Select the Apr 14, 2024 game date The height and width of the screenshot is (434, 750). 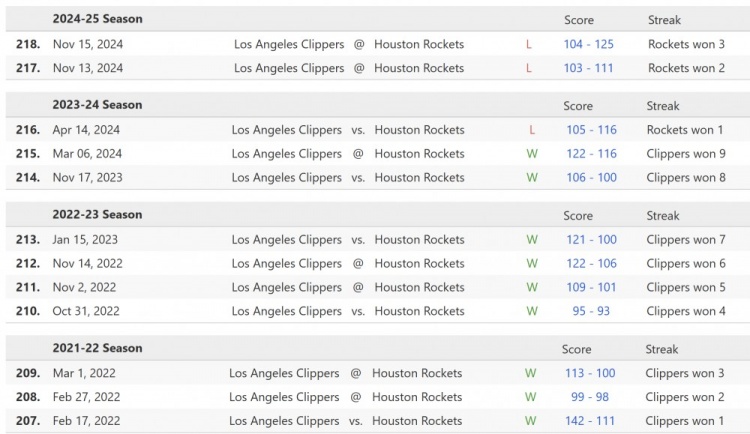coord(86,130)
